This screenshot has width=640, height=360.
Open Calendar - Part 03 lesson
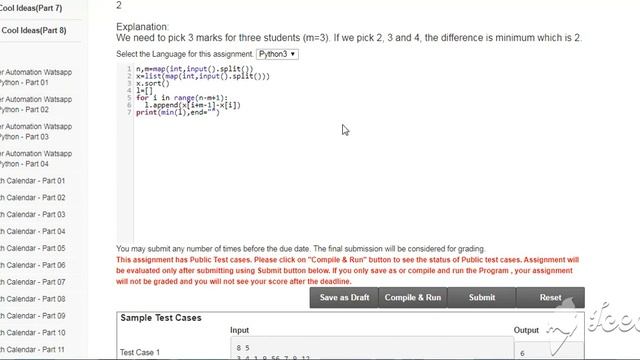click(x=33, y=214)
